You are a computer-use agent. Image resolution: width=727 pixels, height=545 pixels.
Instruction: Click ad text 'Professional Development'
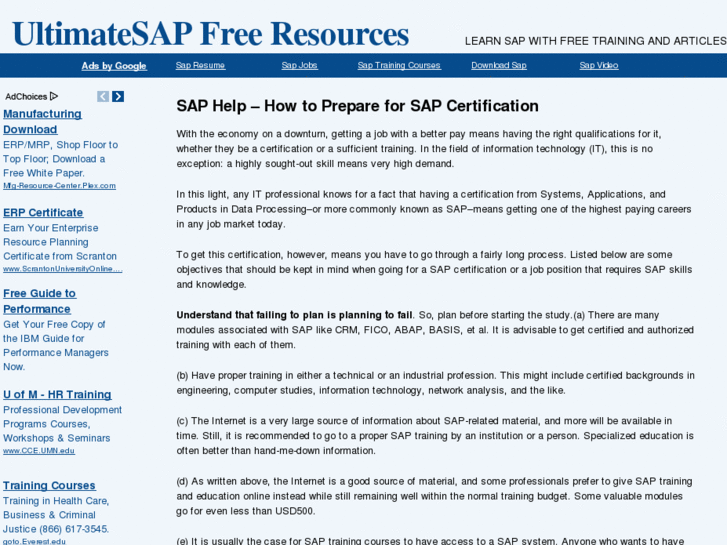tap(63, 410)
